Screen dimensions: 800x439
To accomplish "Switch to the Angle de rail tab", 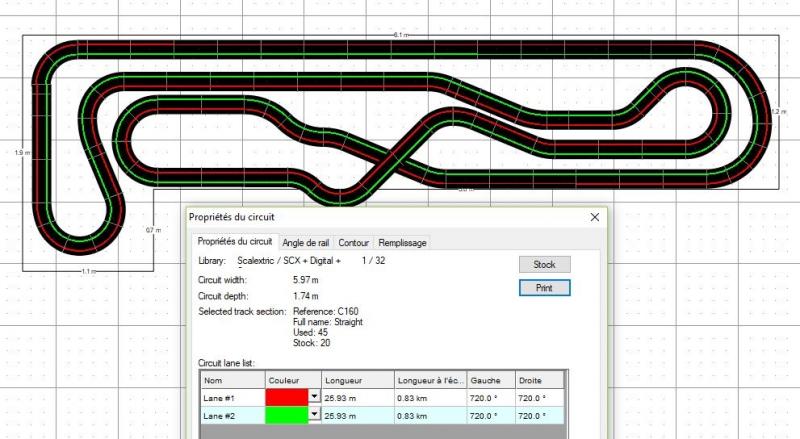I will 307,242.
